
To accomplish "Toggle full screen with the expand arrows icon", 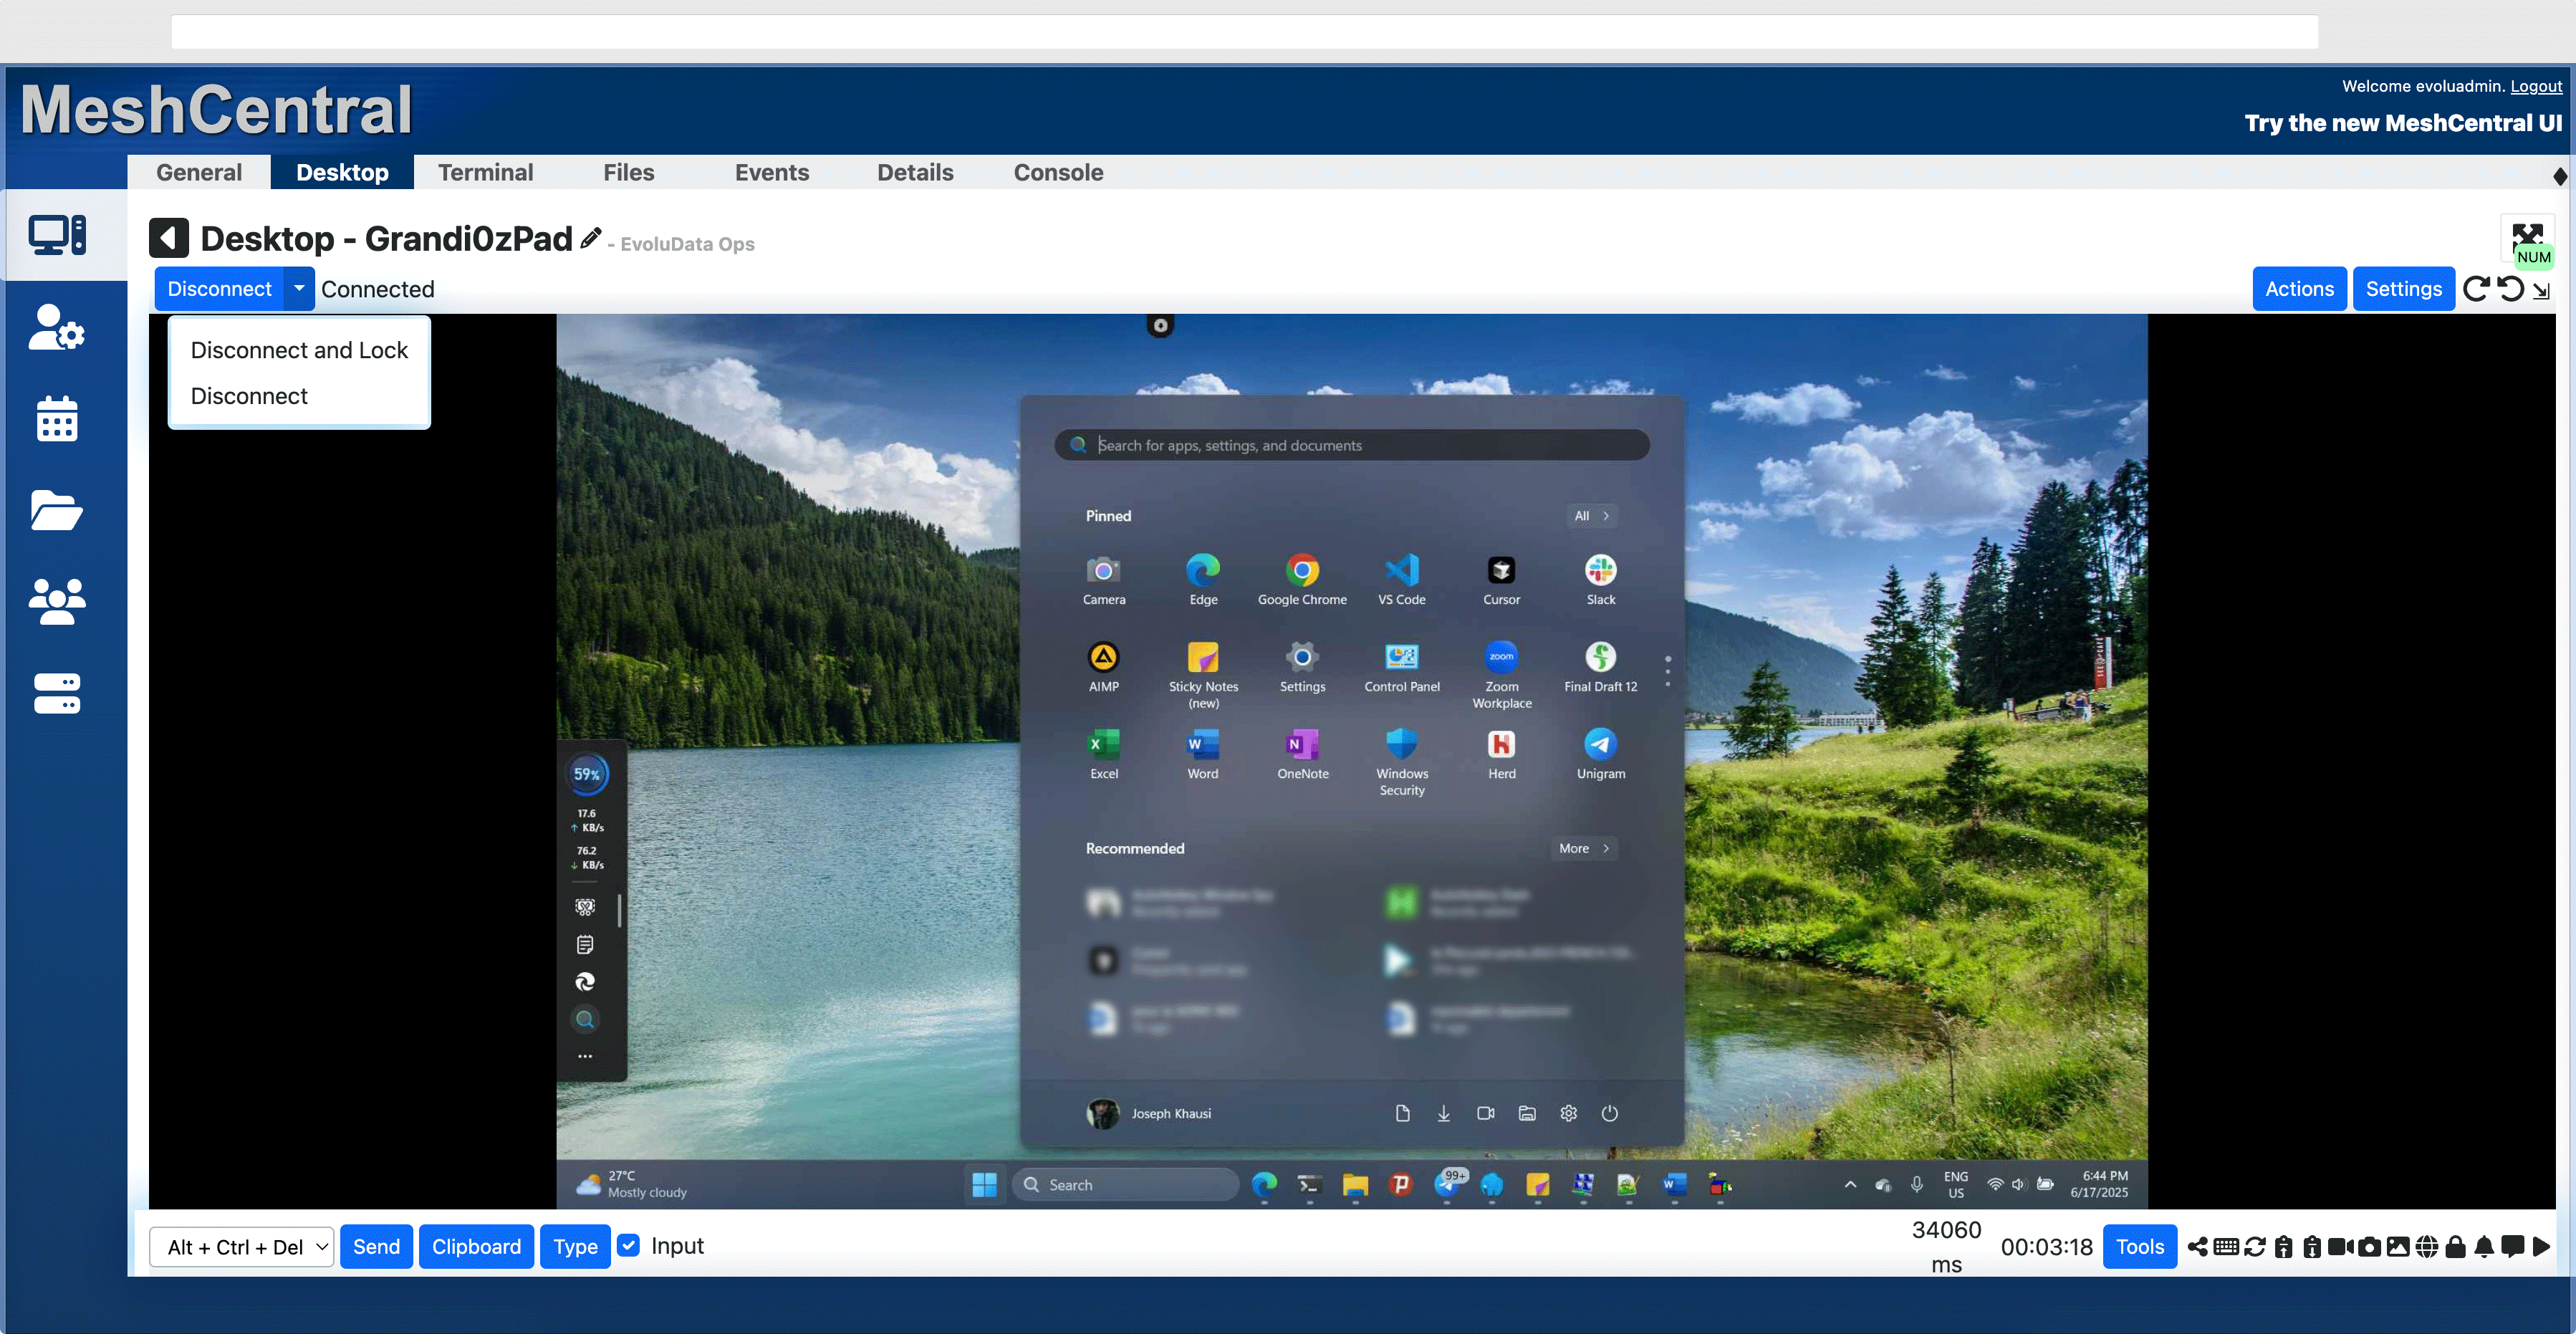I will point(2527,235).
